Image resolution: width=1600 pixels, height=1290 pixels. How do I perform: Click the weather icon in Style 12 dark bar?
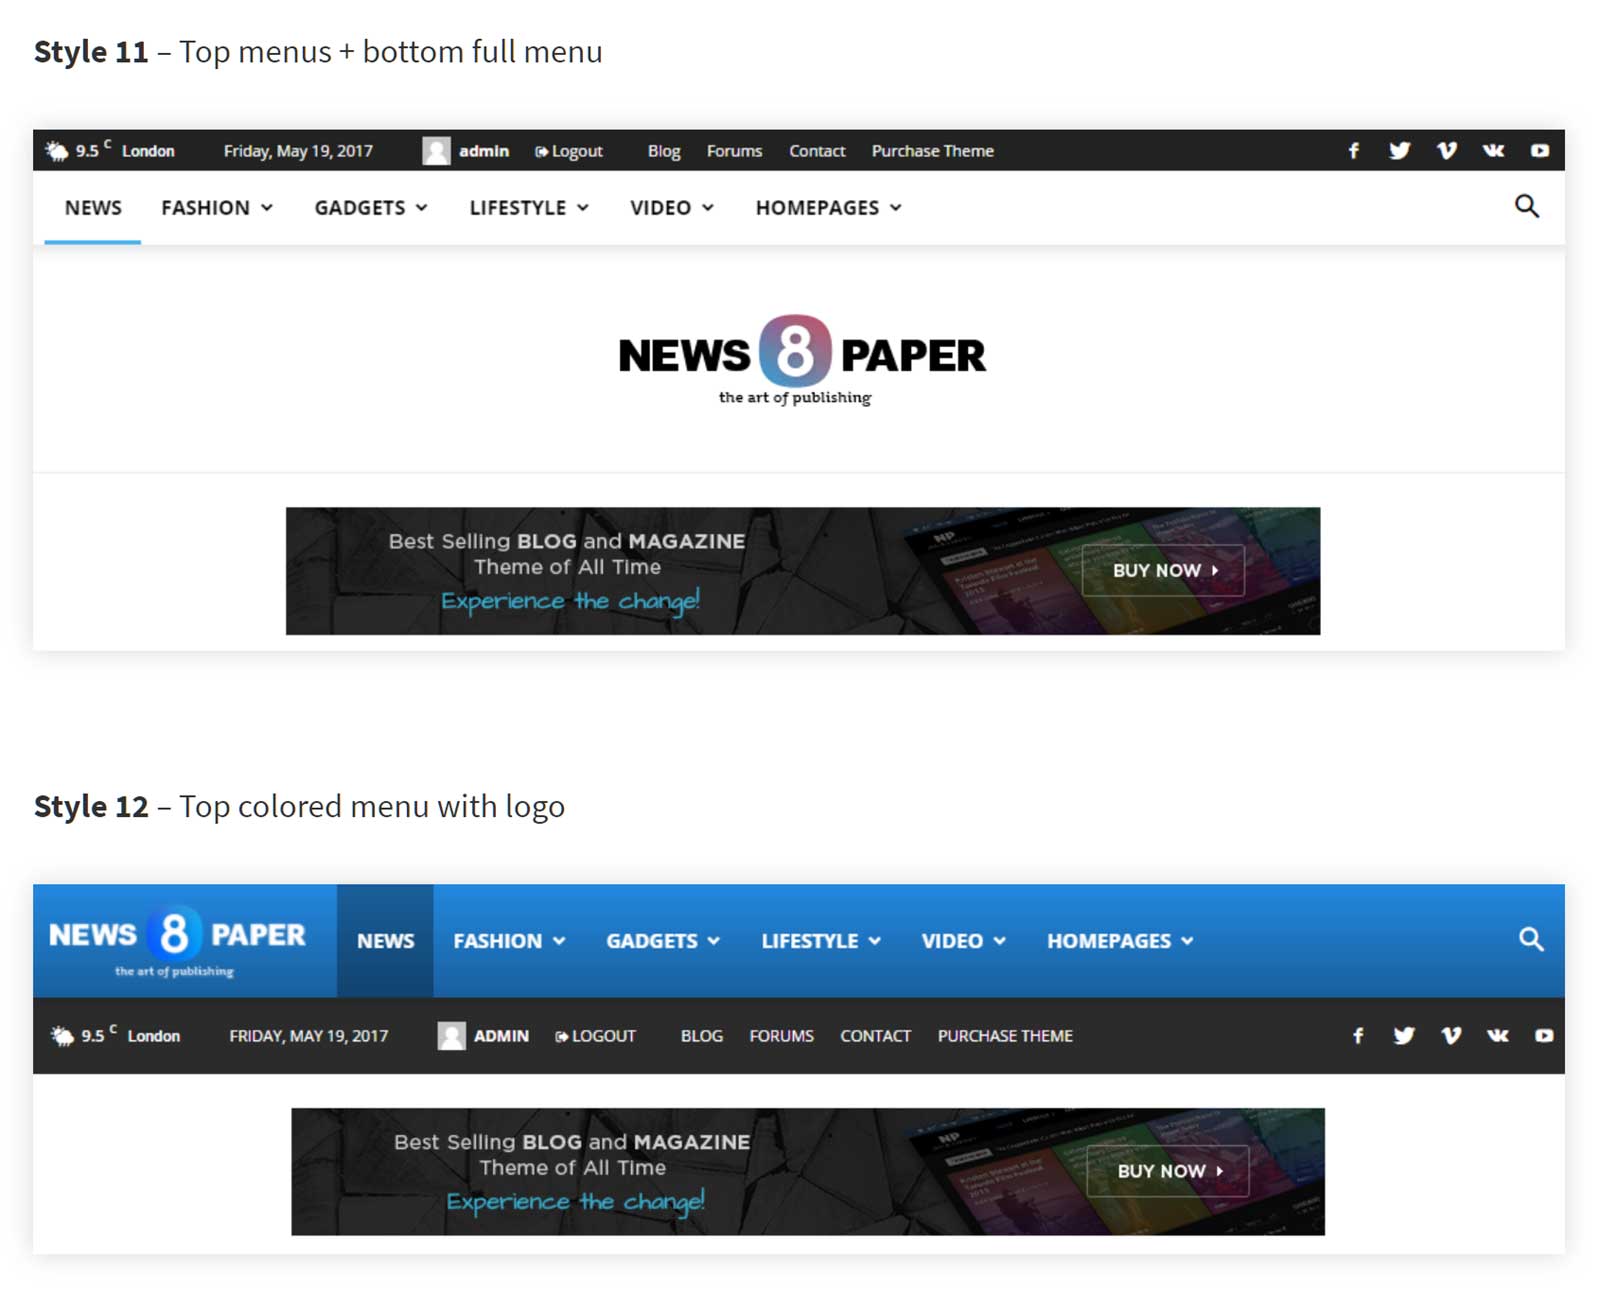tap(63, 1036)
